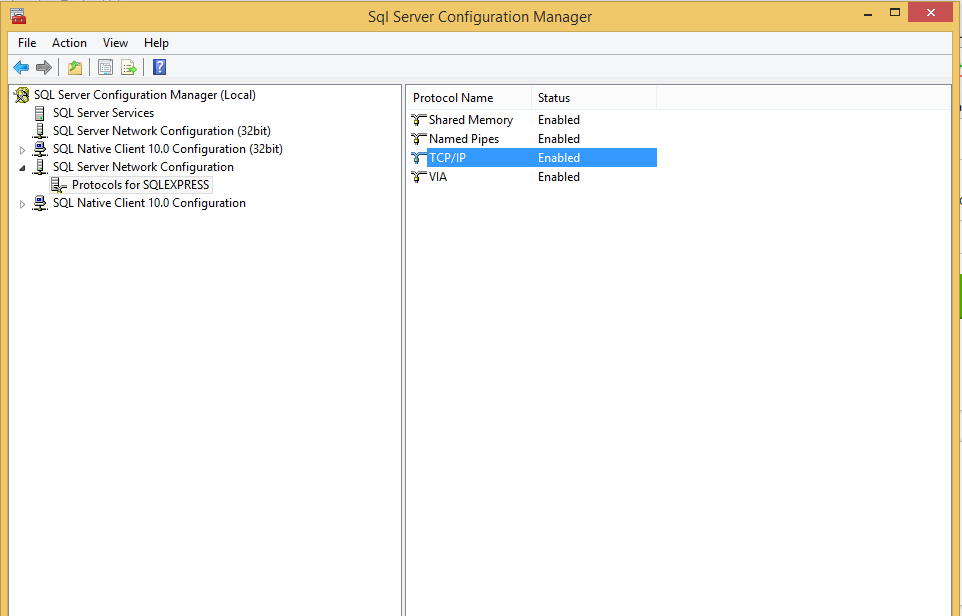Click the Protocol Name column header
The height and width of the screenshot is (616, 962).
point(453,97)
